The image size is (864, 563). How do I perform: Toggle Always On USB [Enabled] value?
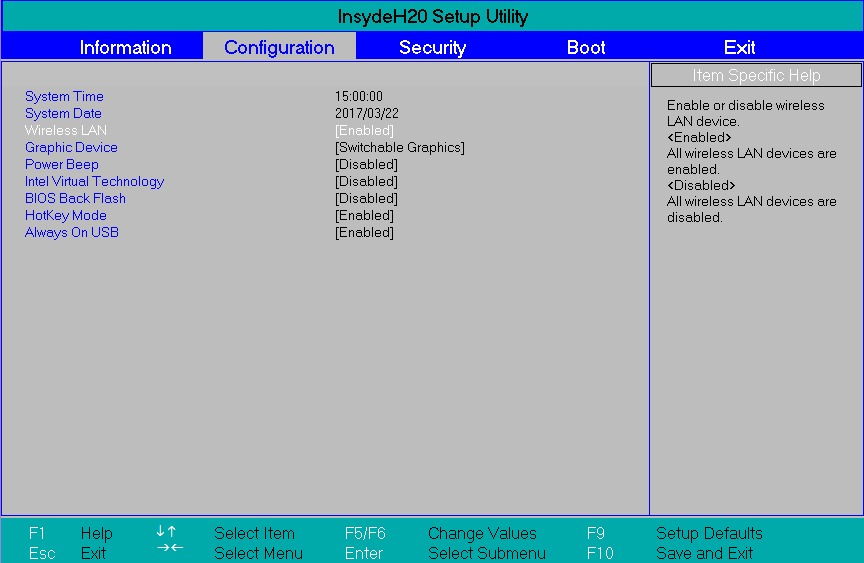click(364, 232)
